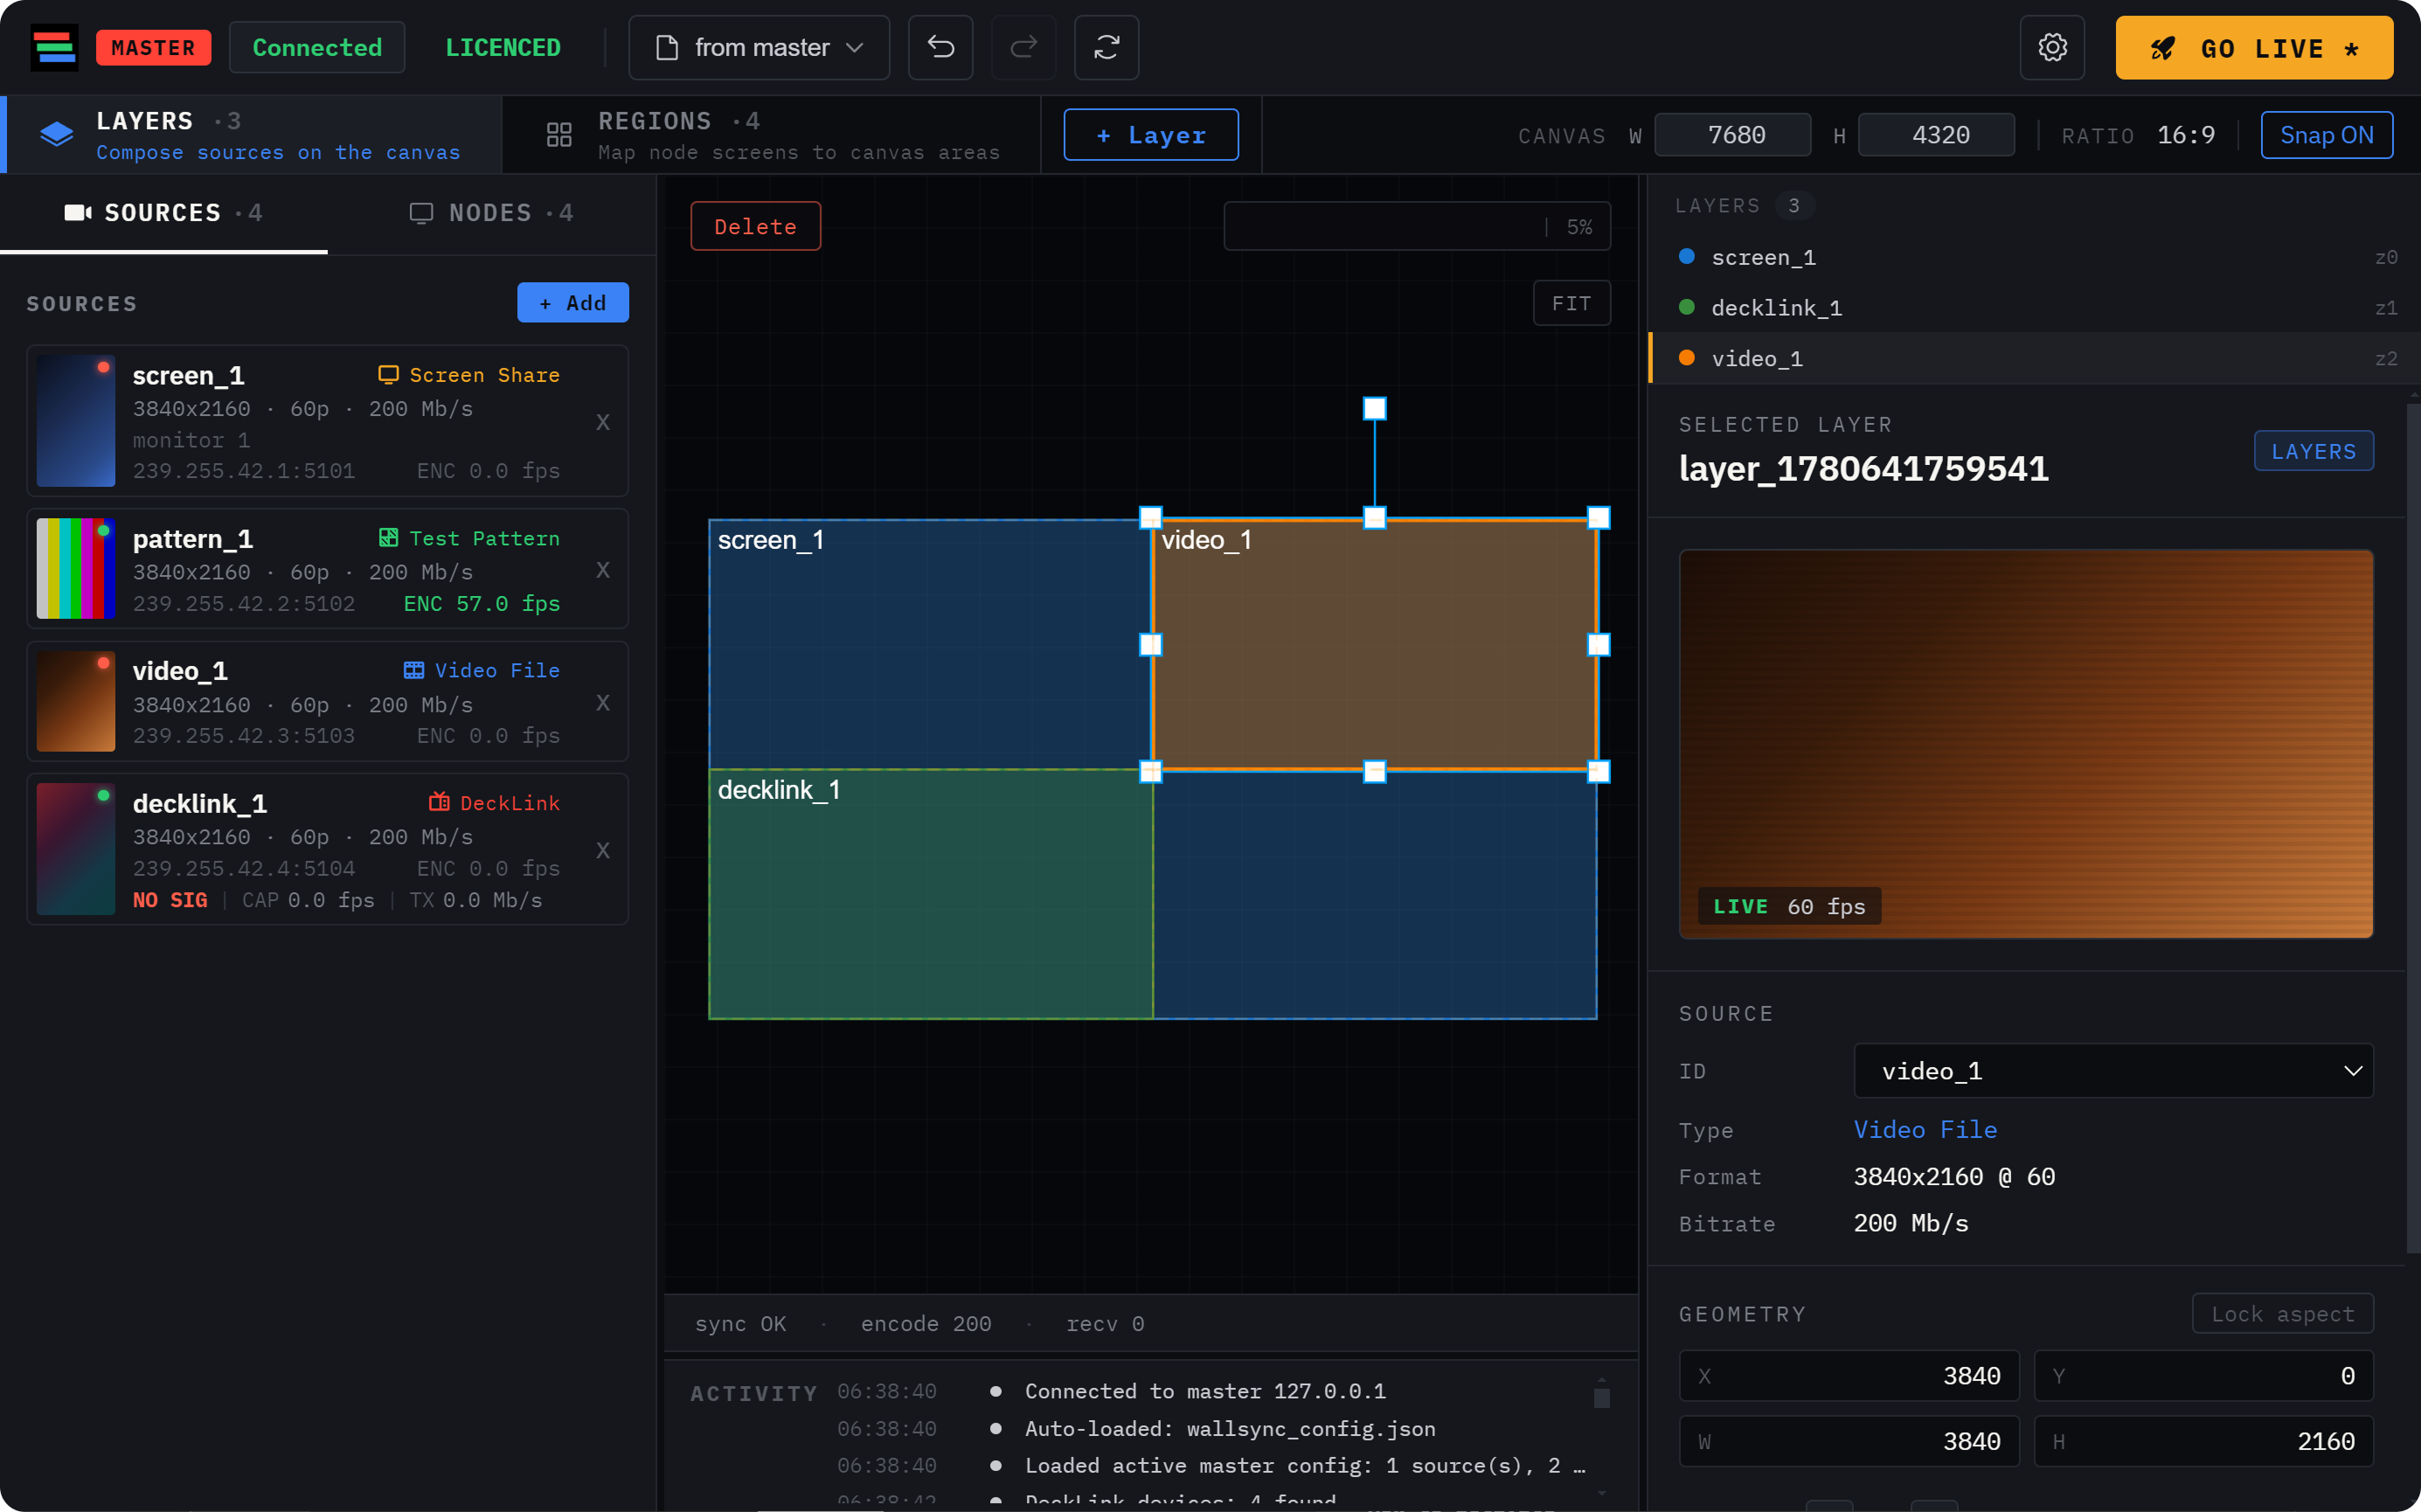Viewport: 2421px width, 1512px height.
Task: Click the + Layer button
Action: click(1150, 135)
